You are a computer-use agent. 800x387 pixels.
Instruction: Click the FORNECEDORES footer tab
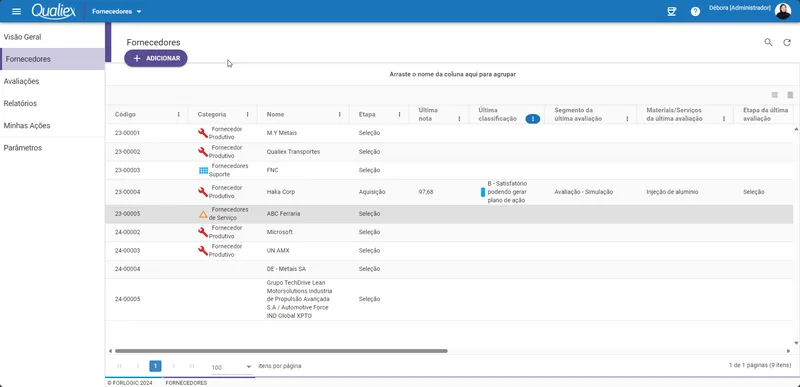[186, 382]
